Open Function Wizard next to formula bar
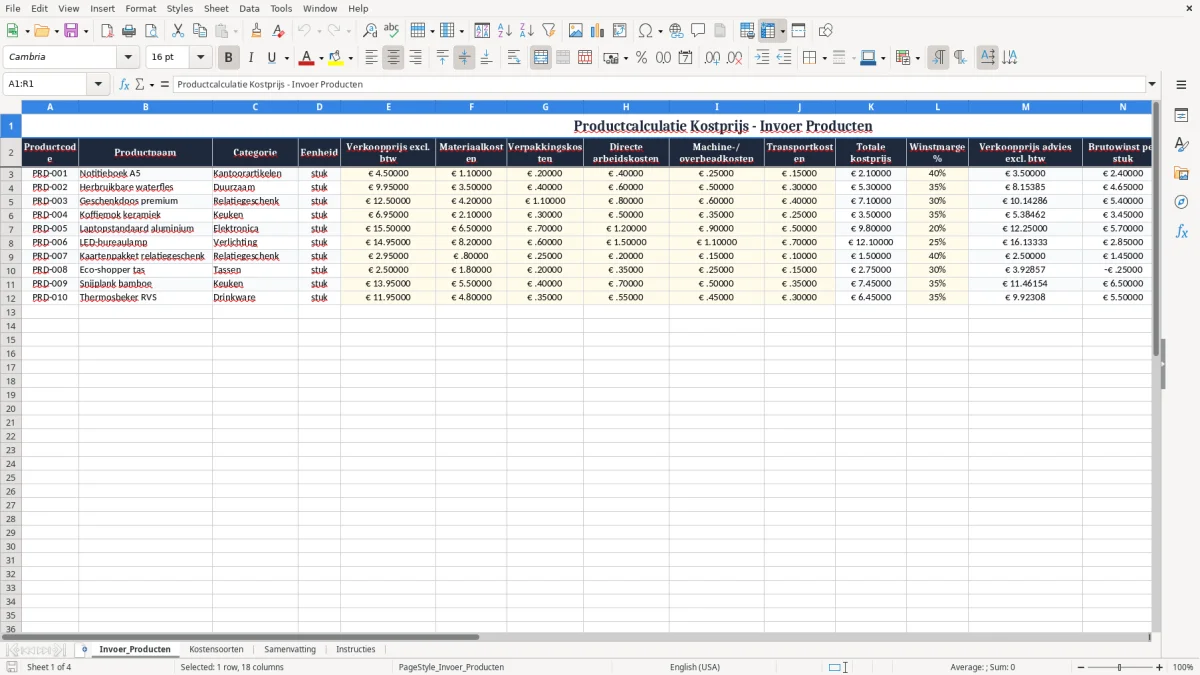Viewport: 1200px width, 675px height. (125, 84)
